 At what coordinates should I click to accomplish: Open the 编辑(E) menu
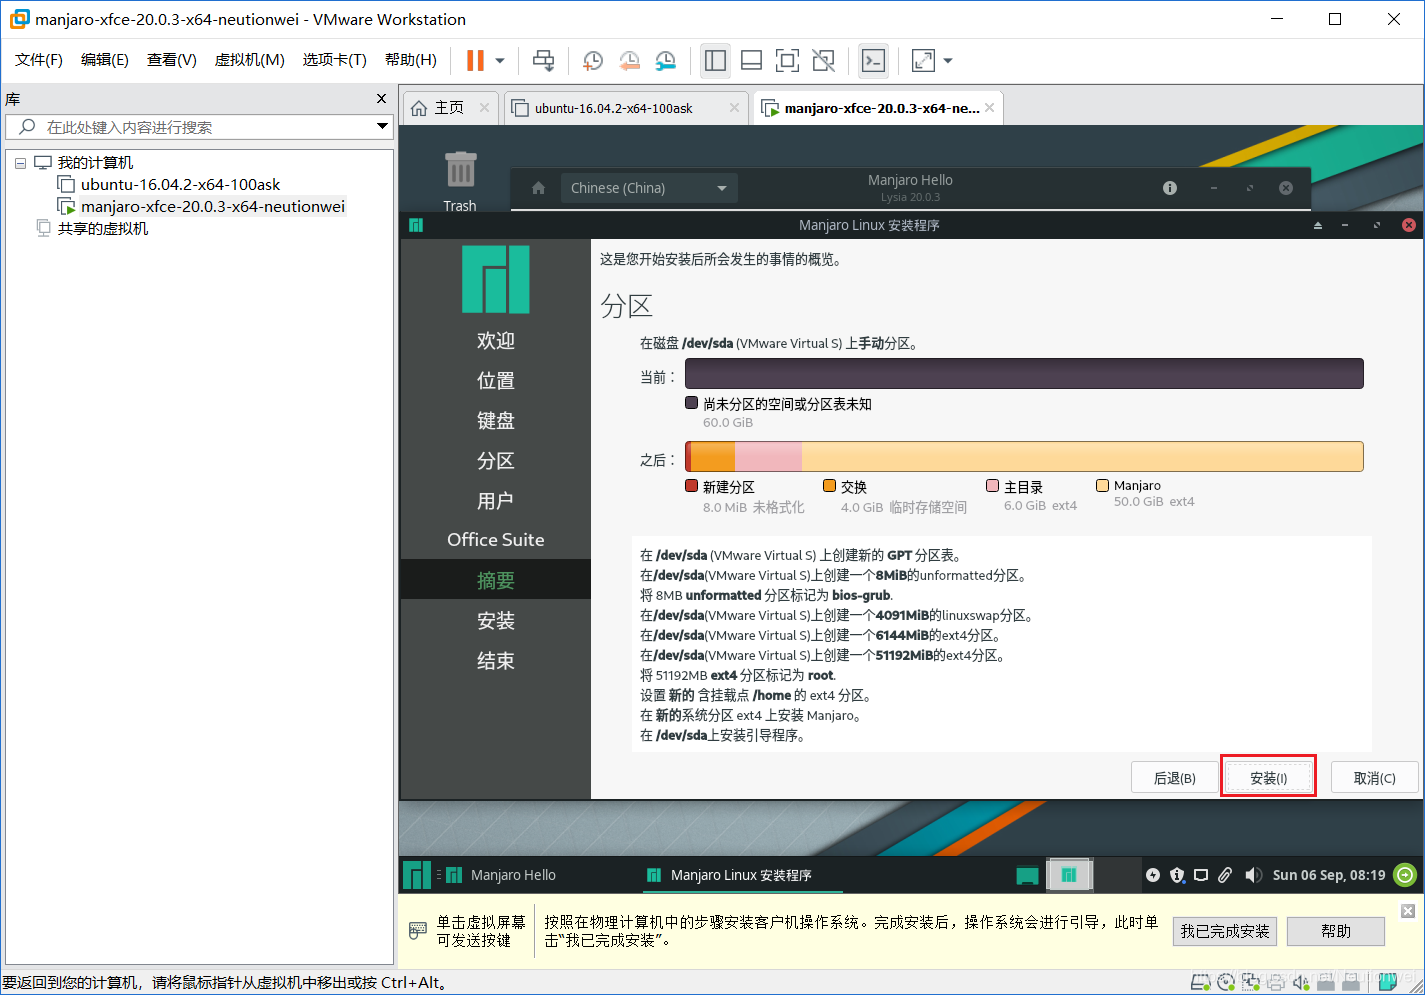coord(105,60)
